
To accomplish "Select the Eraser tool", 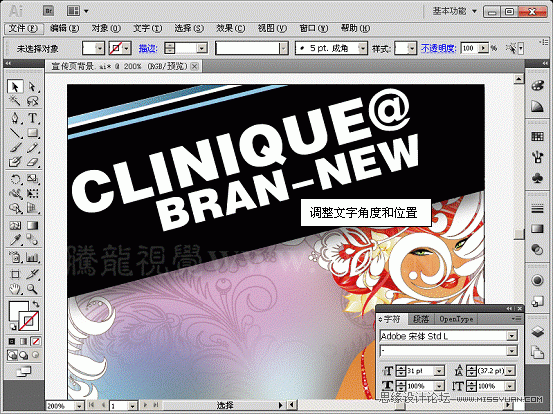I will (32, 162).
